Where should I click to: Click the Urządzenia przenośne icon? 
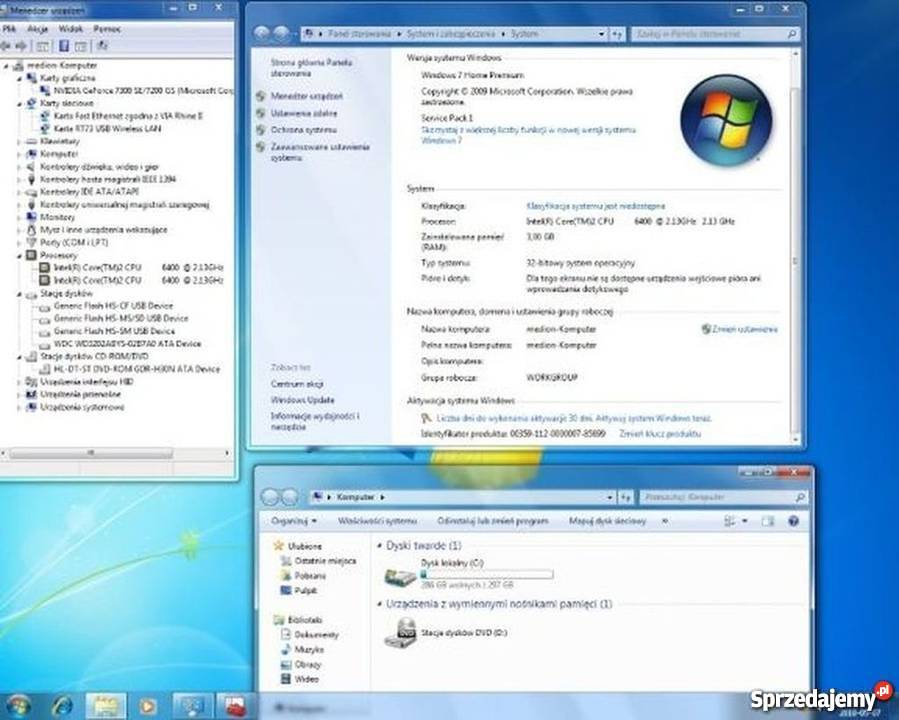[x=32, y=394]
